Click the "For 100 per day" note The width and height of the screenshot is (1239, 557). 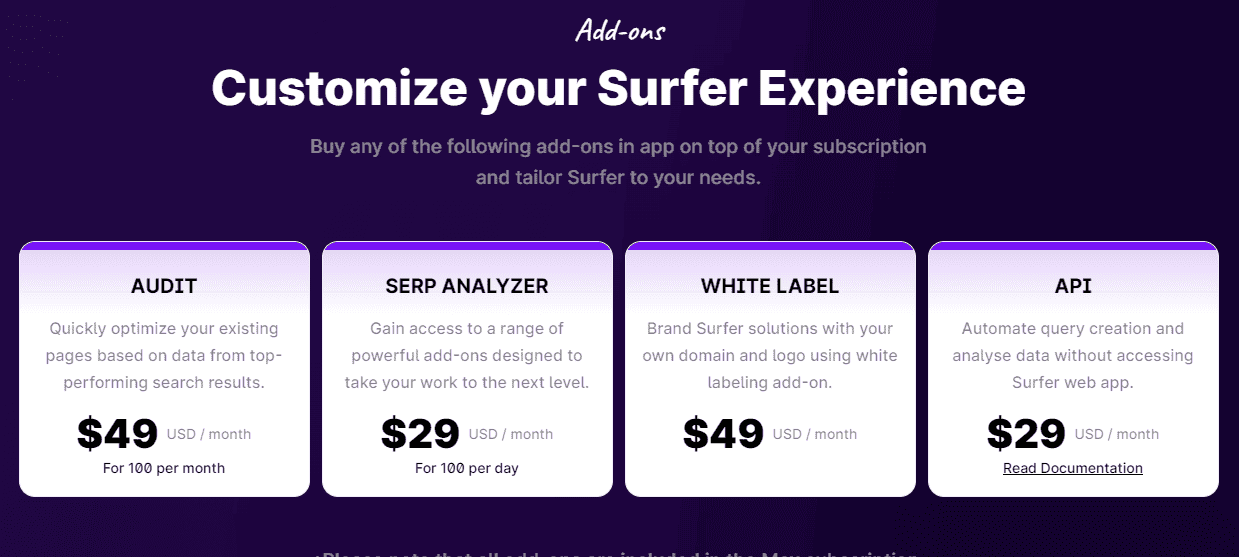point(467,468)
